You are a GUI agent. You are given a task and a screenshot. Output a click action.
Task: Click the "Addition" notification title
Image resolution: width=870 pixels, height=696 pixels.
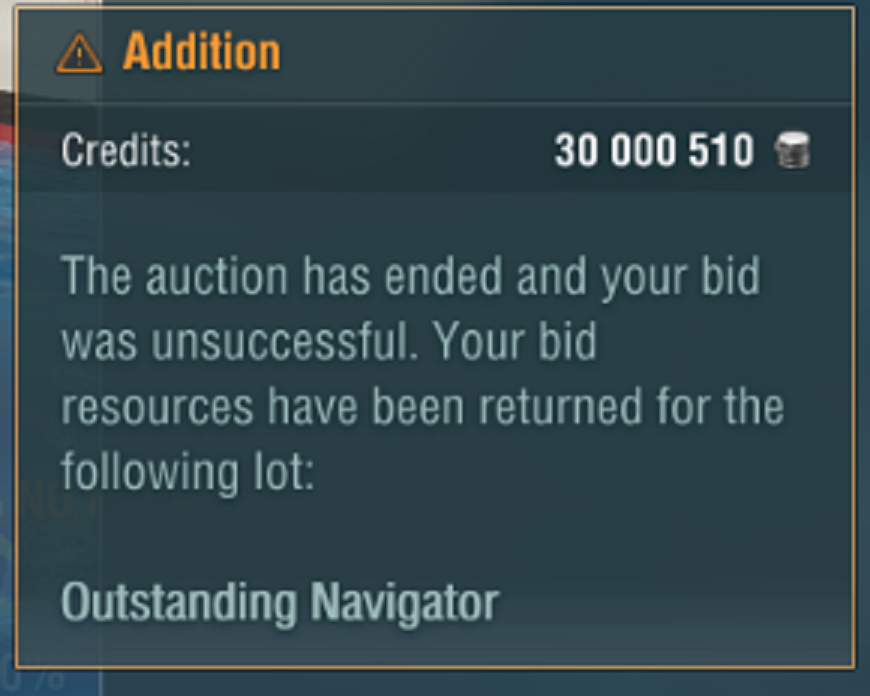click(201, 53)
